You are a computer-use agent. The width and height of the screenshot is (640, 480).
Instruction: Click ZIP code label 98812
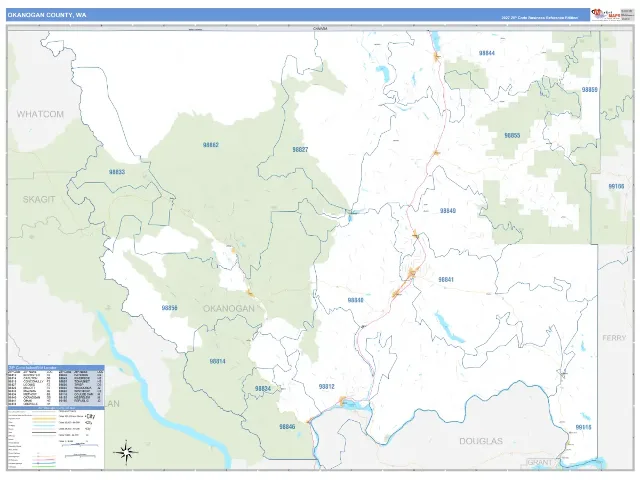pos(327,387)
